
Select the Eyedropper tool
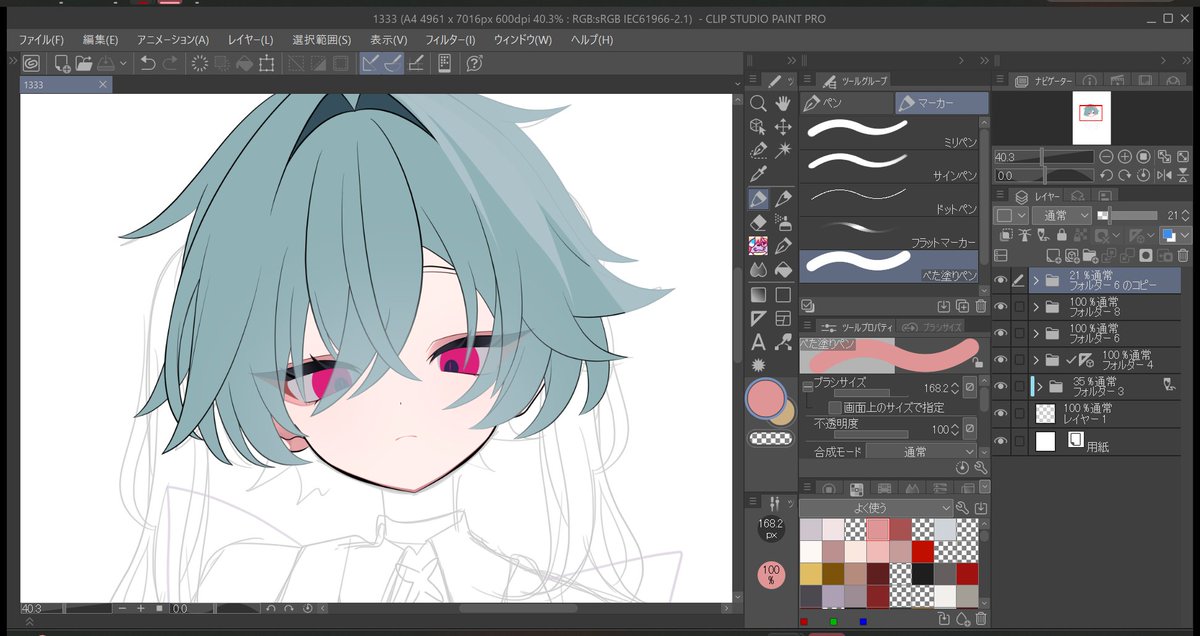pyautogui.click(x=758, y=175)
